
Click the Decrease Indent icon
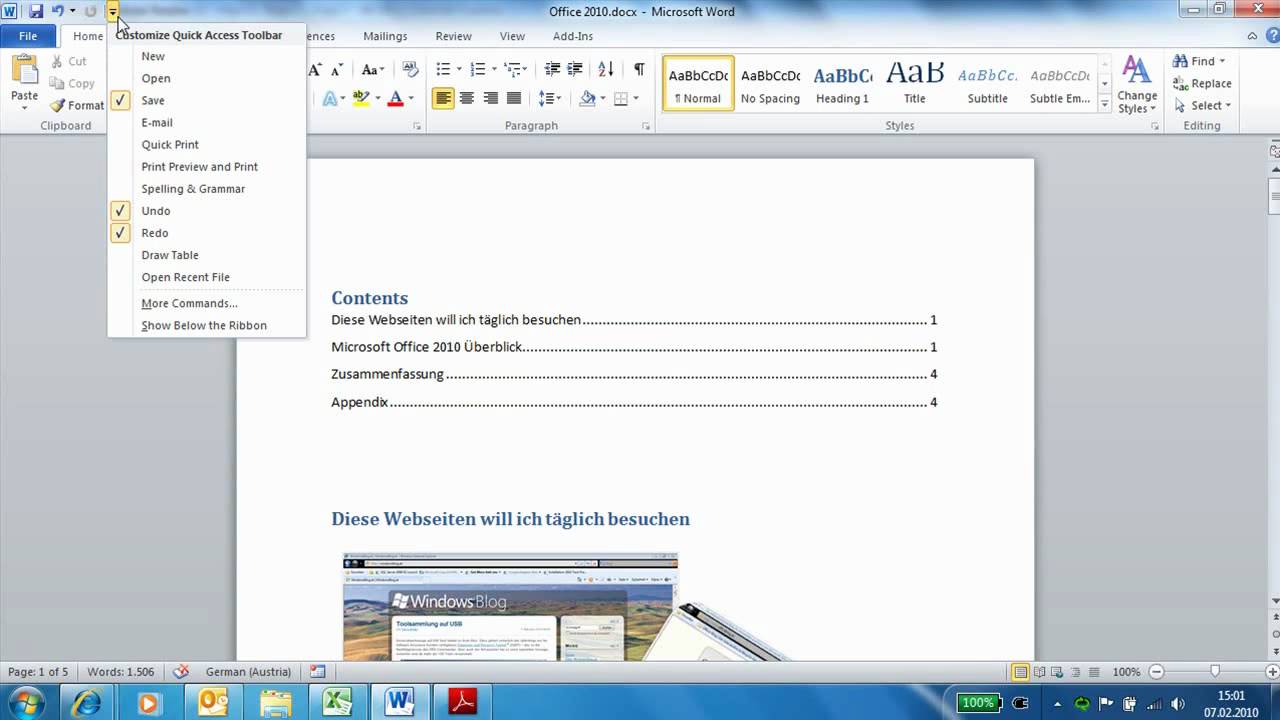(552, 70)
